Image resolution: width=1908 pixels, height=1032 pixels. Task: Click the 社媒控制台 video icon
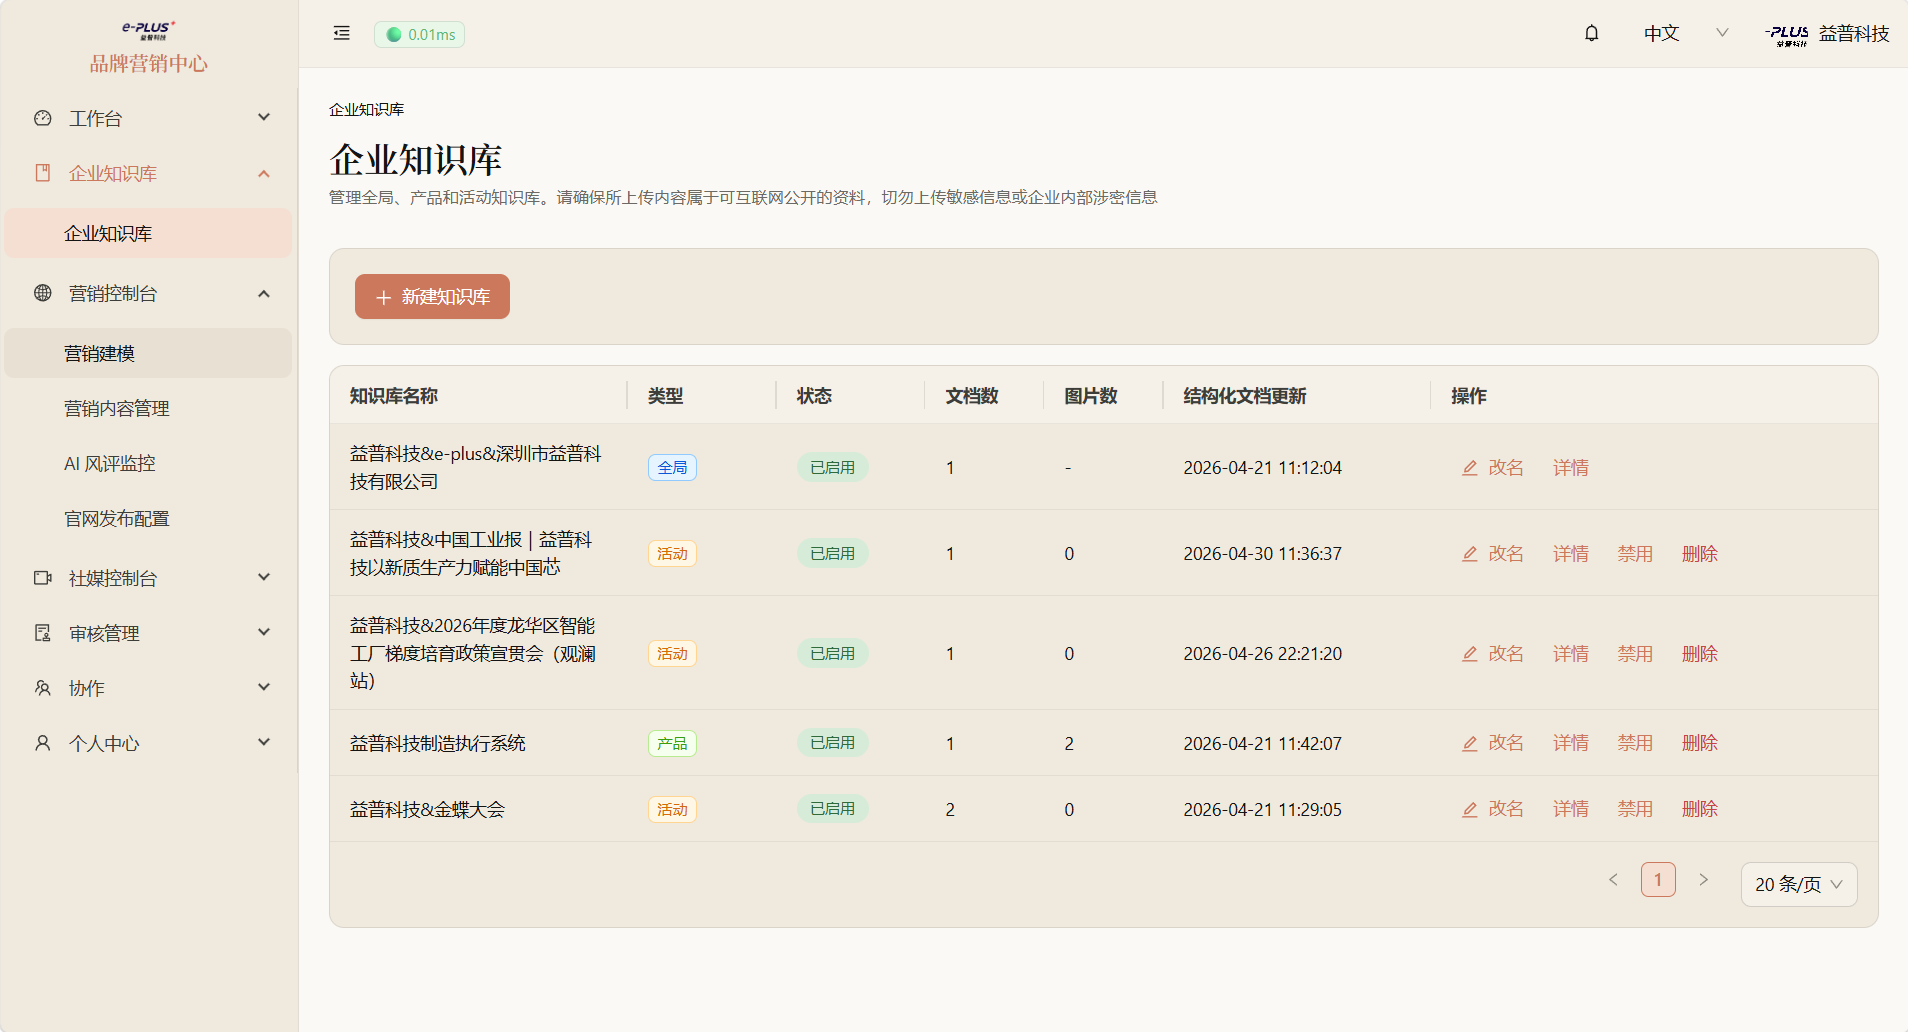[43, 578]
